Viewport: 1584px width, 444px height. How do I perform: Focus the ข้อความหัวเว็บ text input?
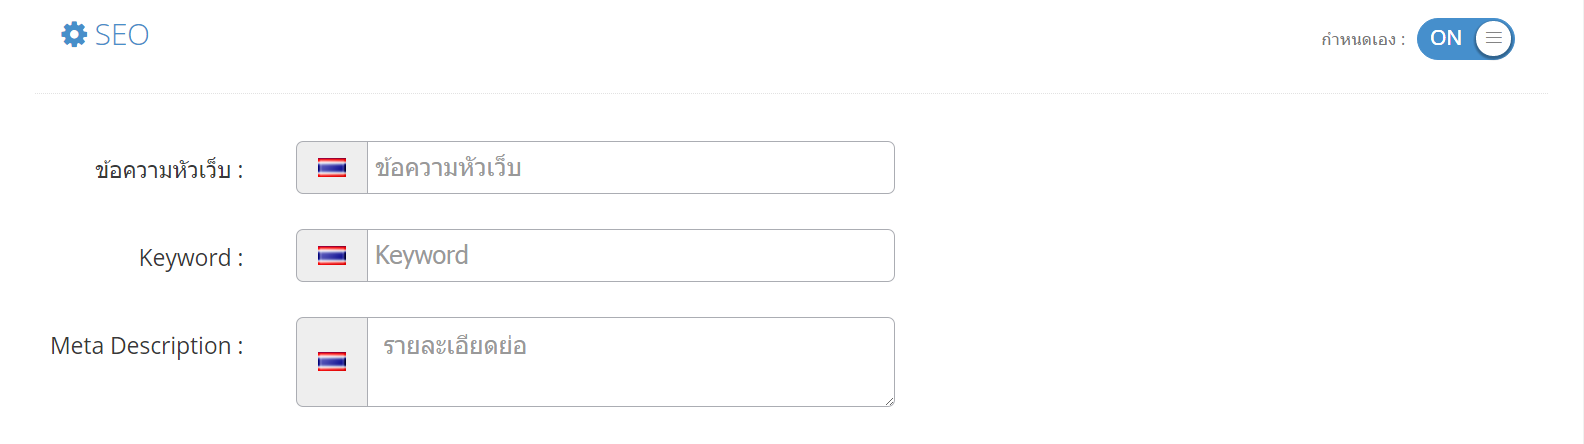631,168
